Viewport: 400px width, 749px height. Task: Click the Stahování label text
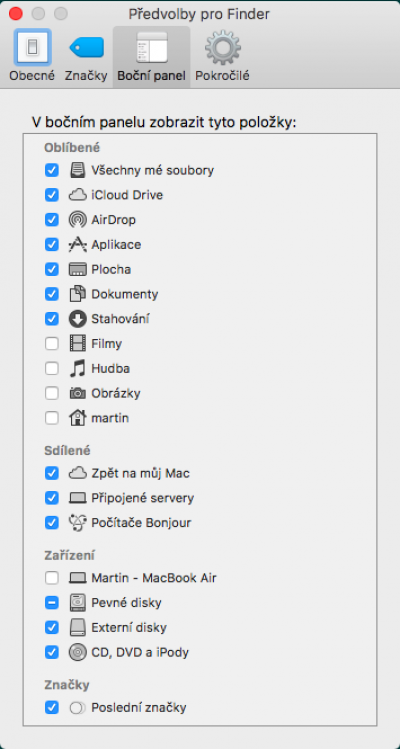coord(120,319)
